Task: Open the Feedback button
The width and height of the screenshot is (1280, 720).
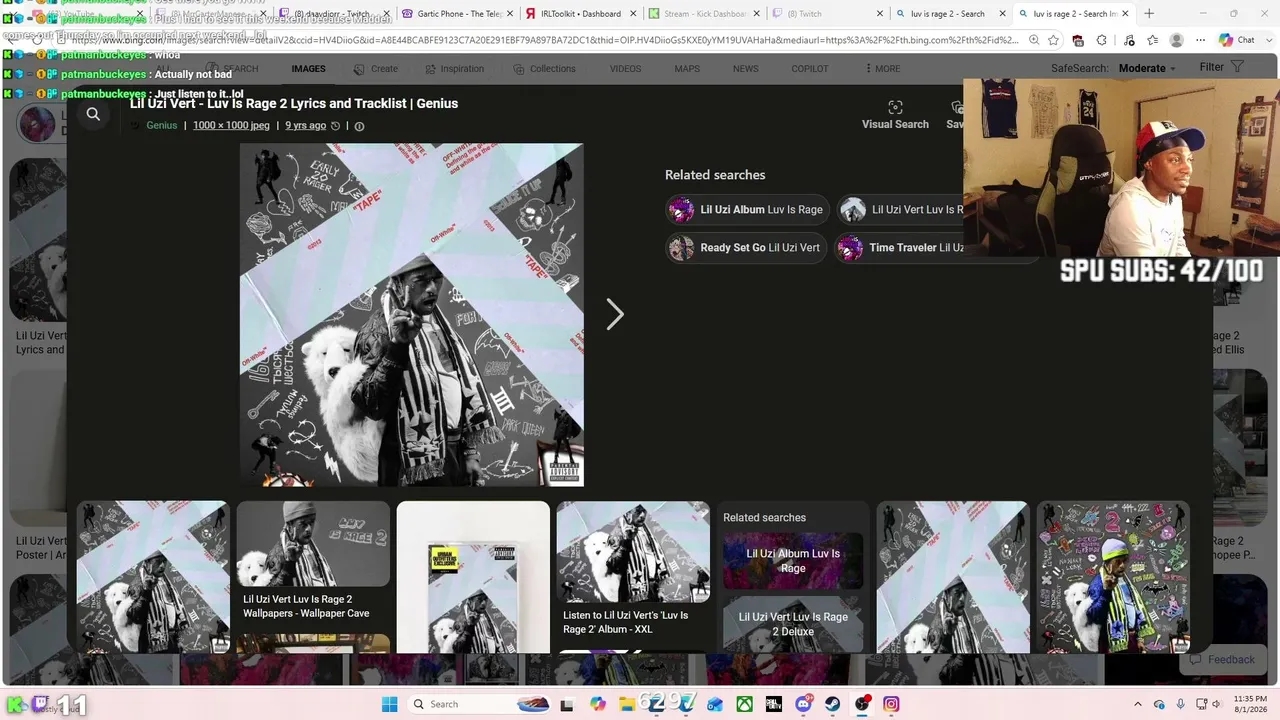Action: [x=1221, y=660]
